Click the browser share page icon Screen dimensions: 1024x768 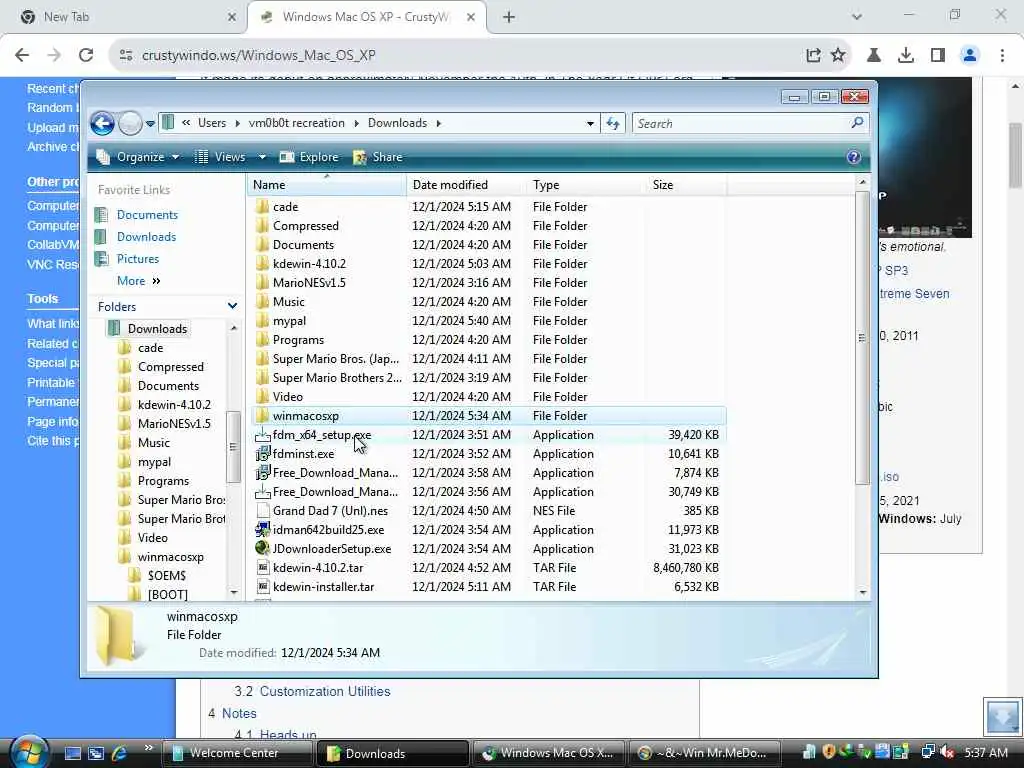[x=812, y=55]
